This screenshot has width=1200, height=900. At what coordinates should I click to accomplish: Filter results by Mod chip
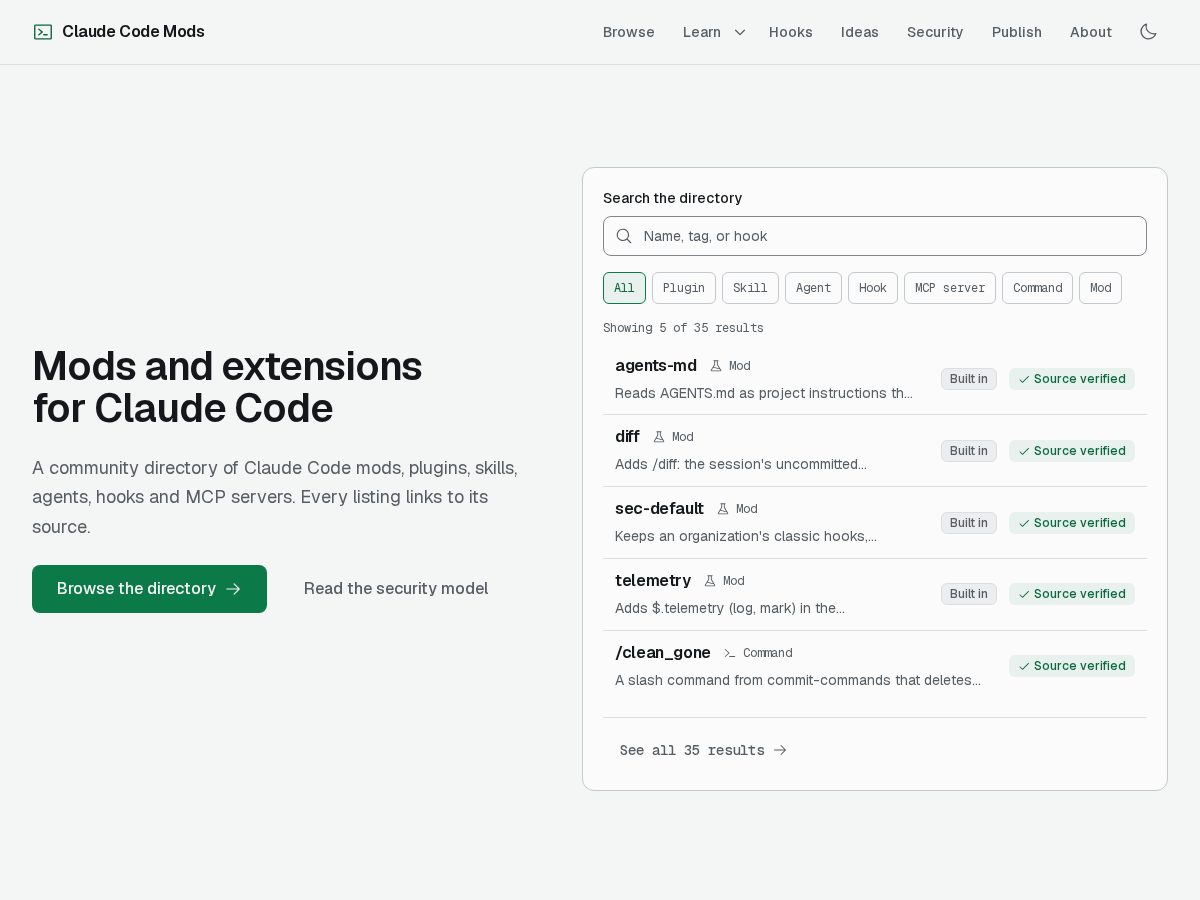(x=1100, y=288)
